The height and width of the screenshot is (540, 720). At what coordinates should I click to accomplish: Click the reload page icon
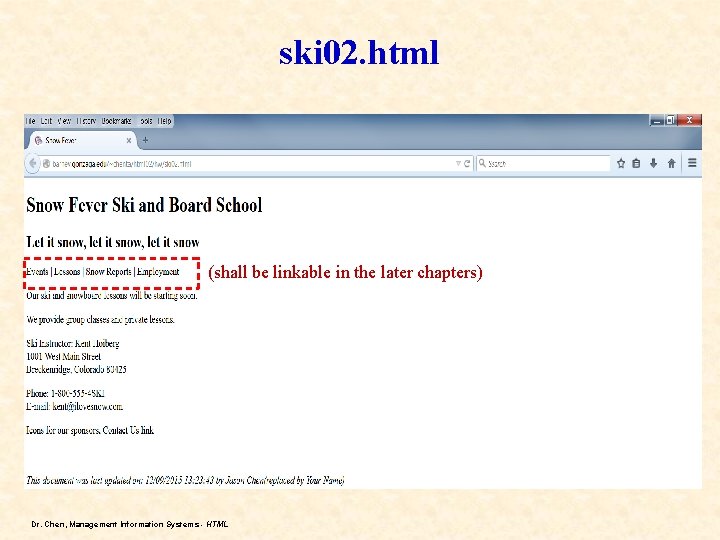click(467, 163)
